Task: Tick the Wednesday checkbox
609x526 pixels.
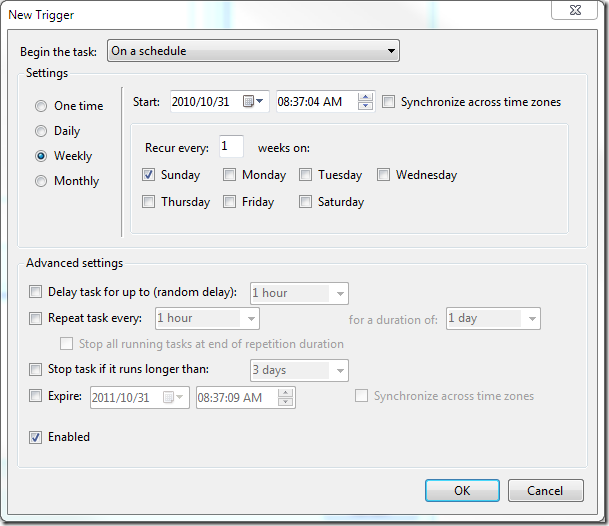Action: coord(384,175)
